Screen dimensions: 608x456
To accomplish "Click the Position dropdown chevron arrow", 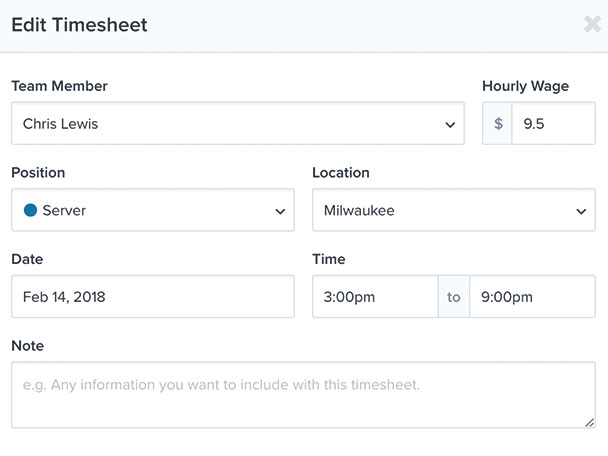I will (x=280, y=211).
